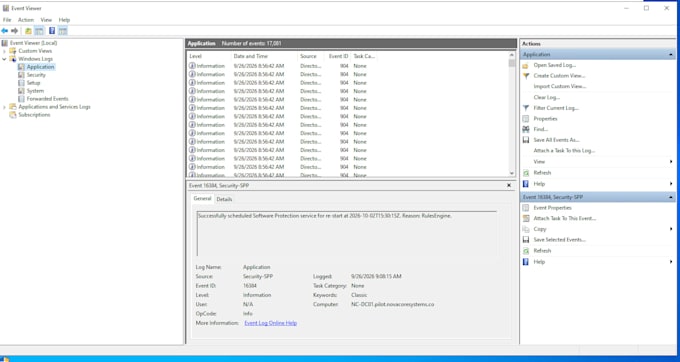
Task: Expand the Custom Views tree node
Action: (4, 51)
